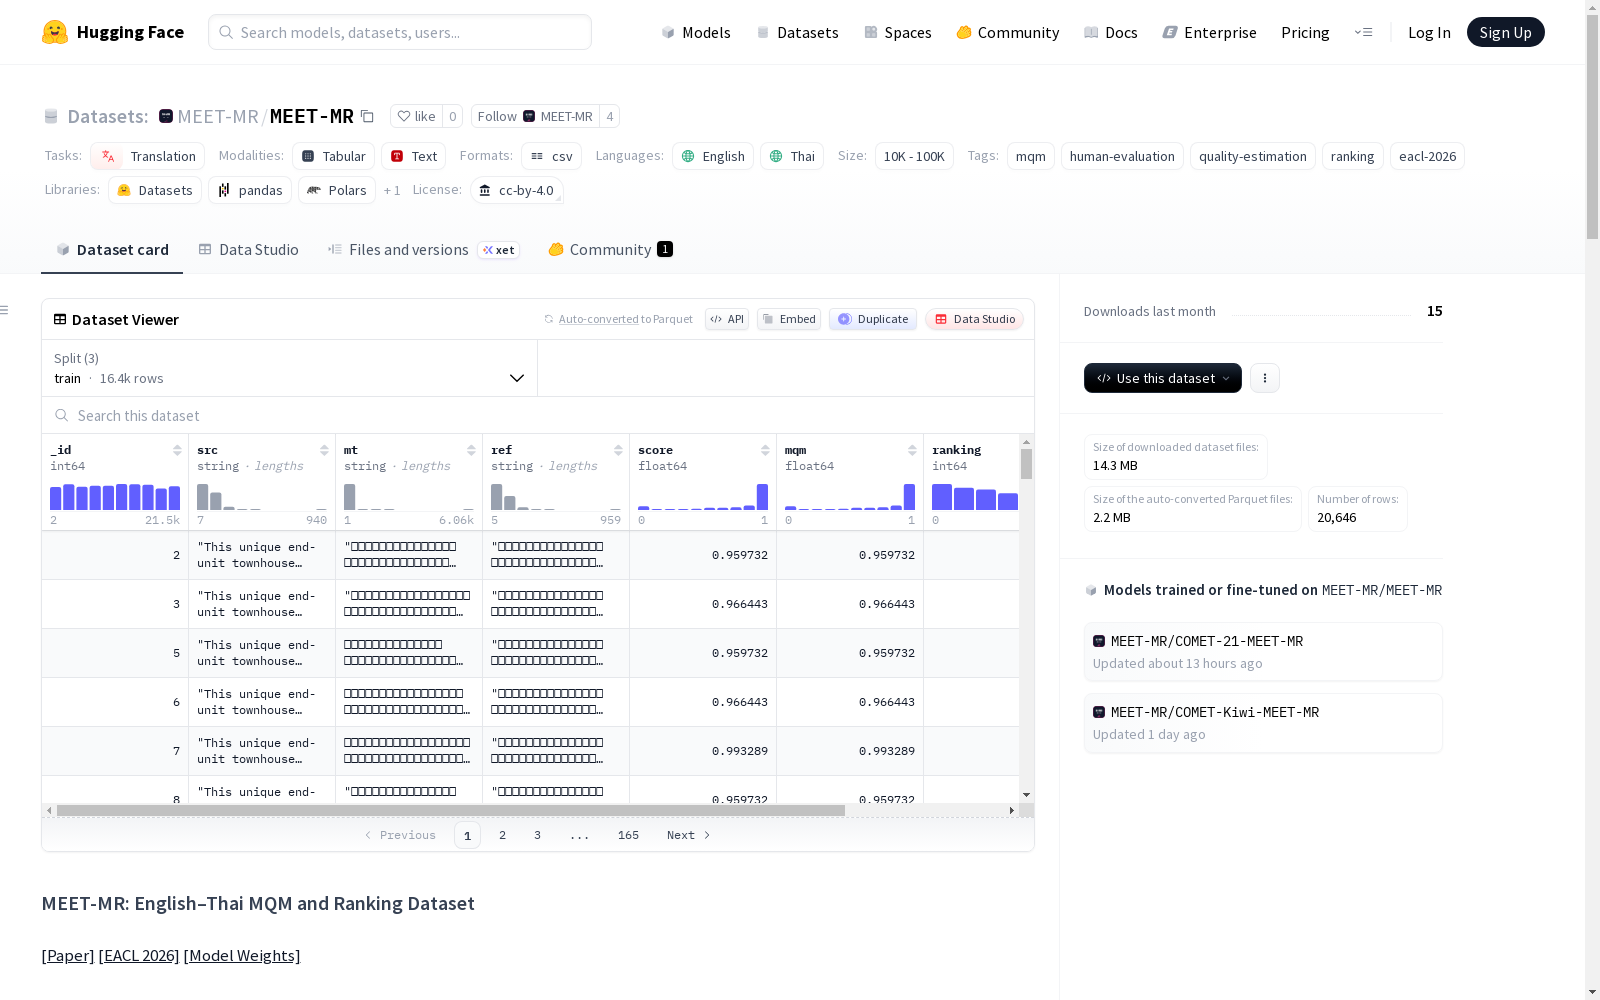Click the left sidebar table-of-contents icon
1600x1000 pixels.
[4, 310]
